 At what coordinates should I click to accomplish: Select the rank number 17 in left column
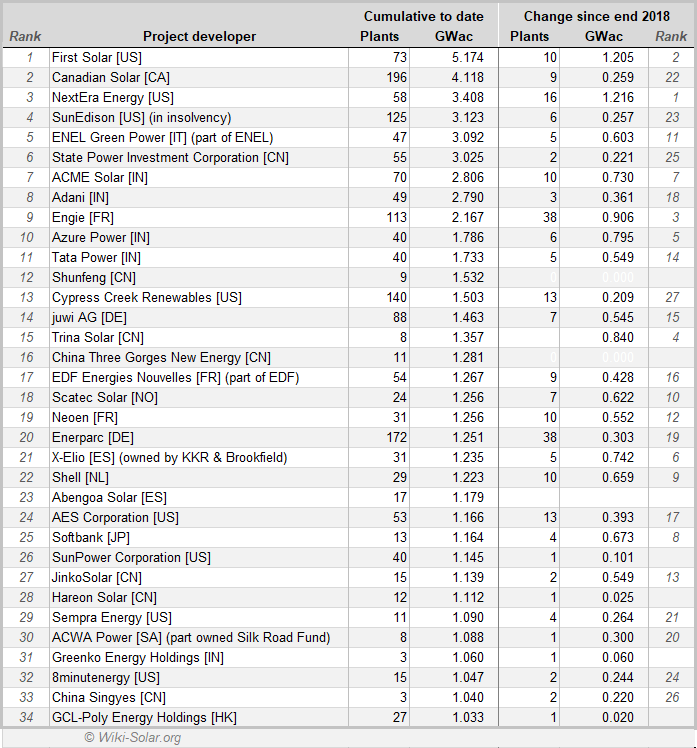tap(27, 378)
